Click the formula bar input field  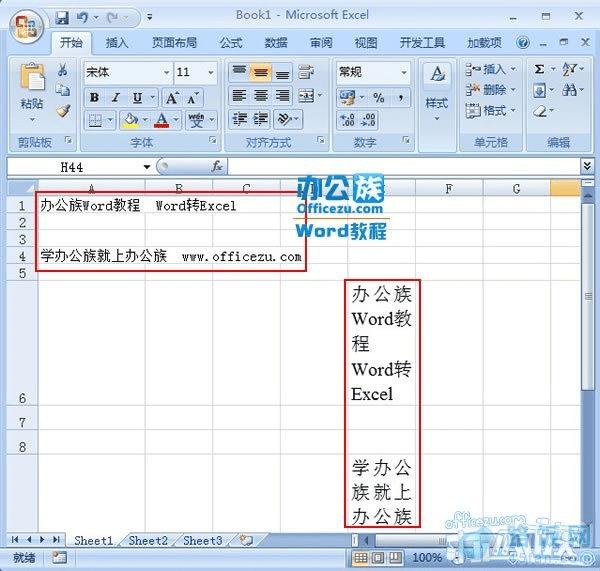coord(404,166)
